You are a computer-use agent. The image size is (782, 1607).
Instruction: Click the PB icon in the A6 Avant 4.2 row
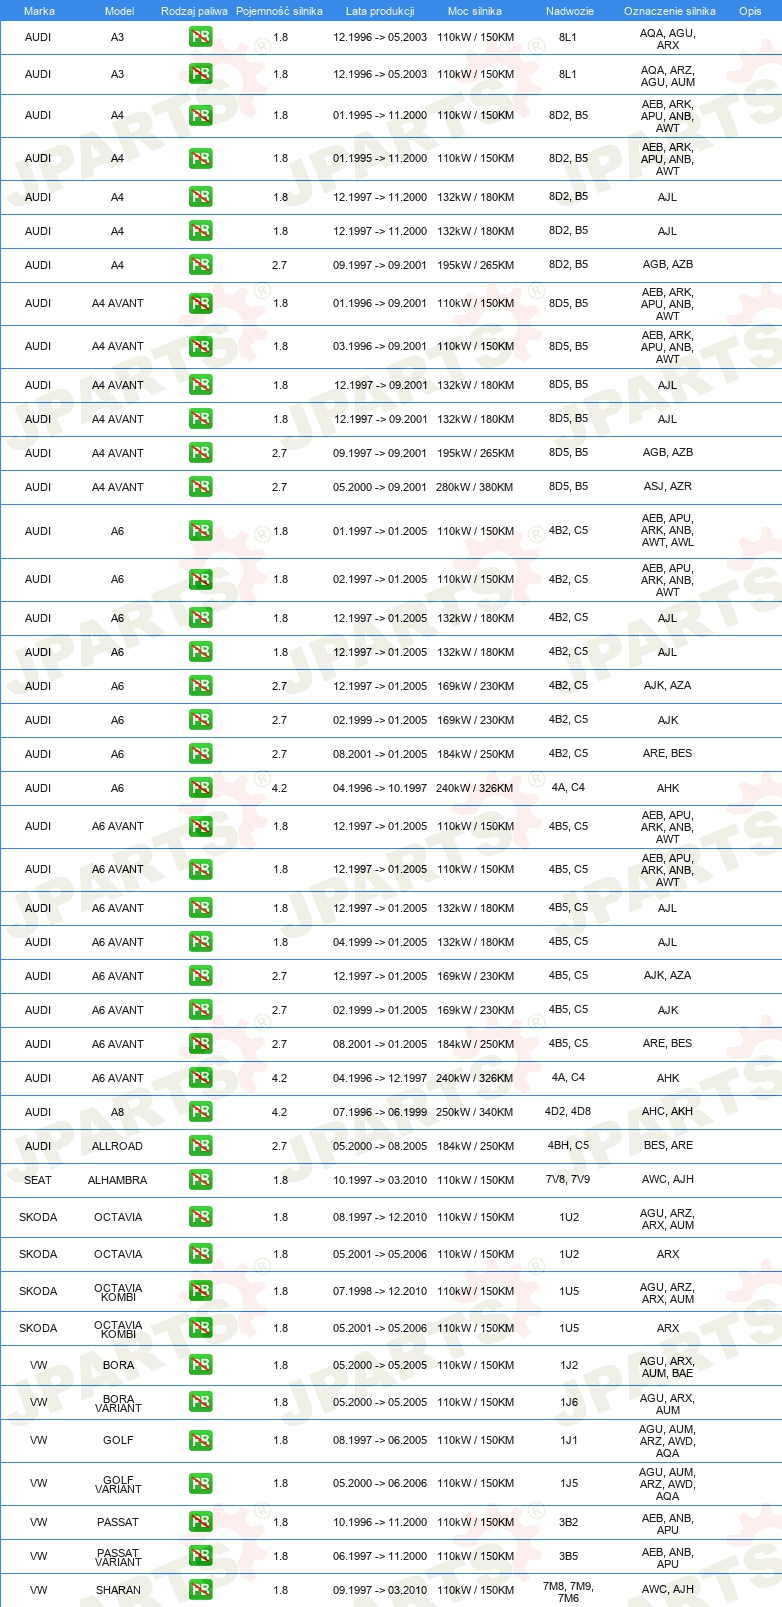[x=201, y=1078]
